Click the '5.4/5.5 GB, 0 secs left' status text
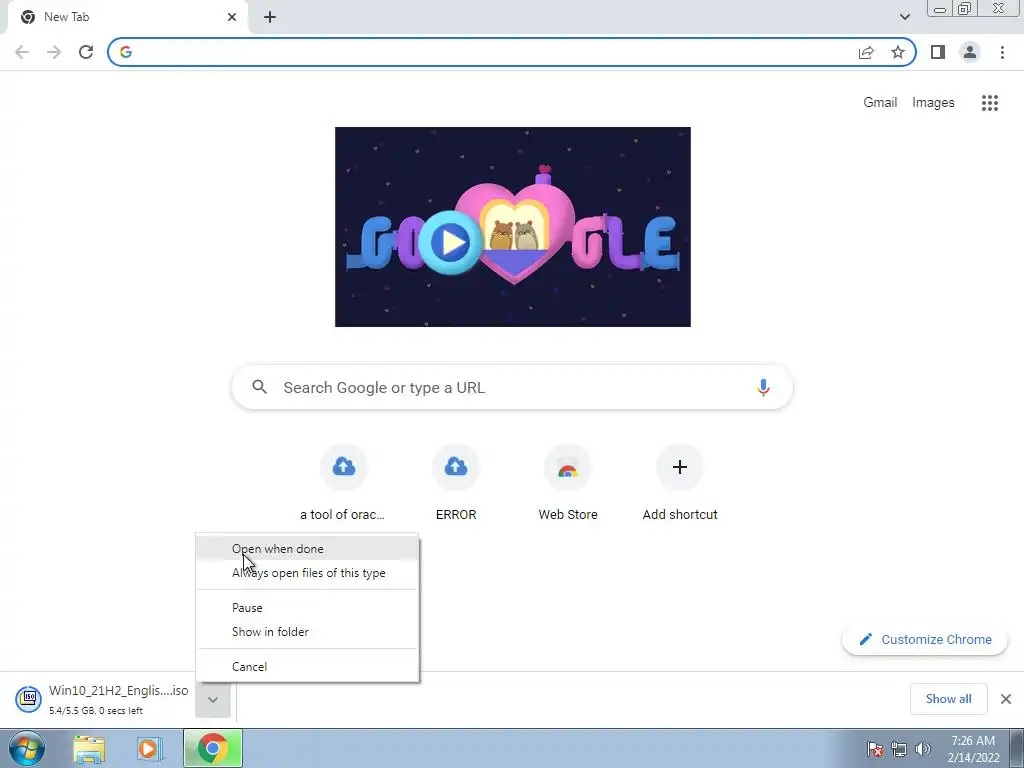The height and width of the screenshot is (768, 1024). click(x=96, y=711)
